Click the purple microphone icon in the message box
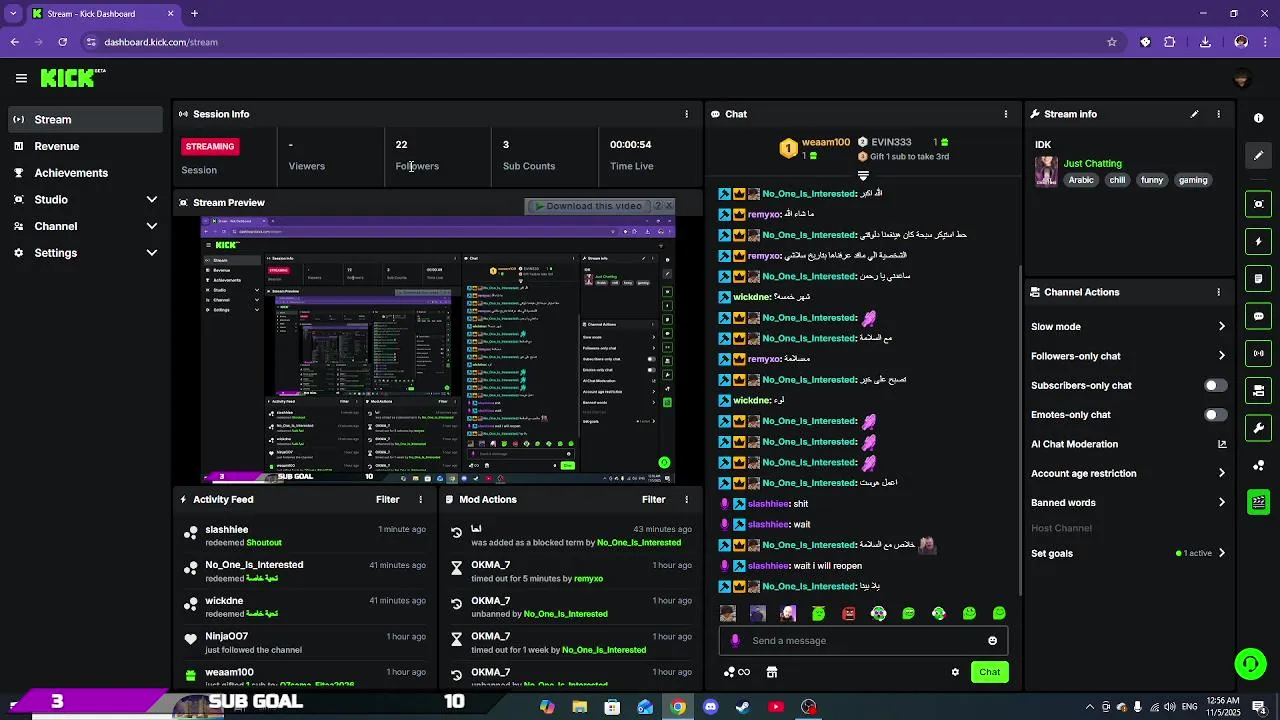This screenshot has width=1280, height=720. [x=735, y=641]
